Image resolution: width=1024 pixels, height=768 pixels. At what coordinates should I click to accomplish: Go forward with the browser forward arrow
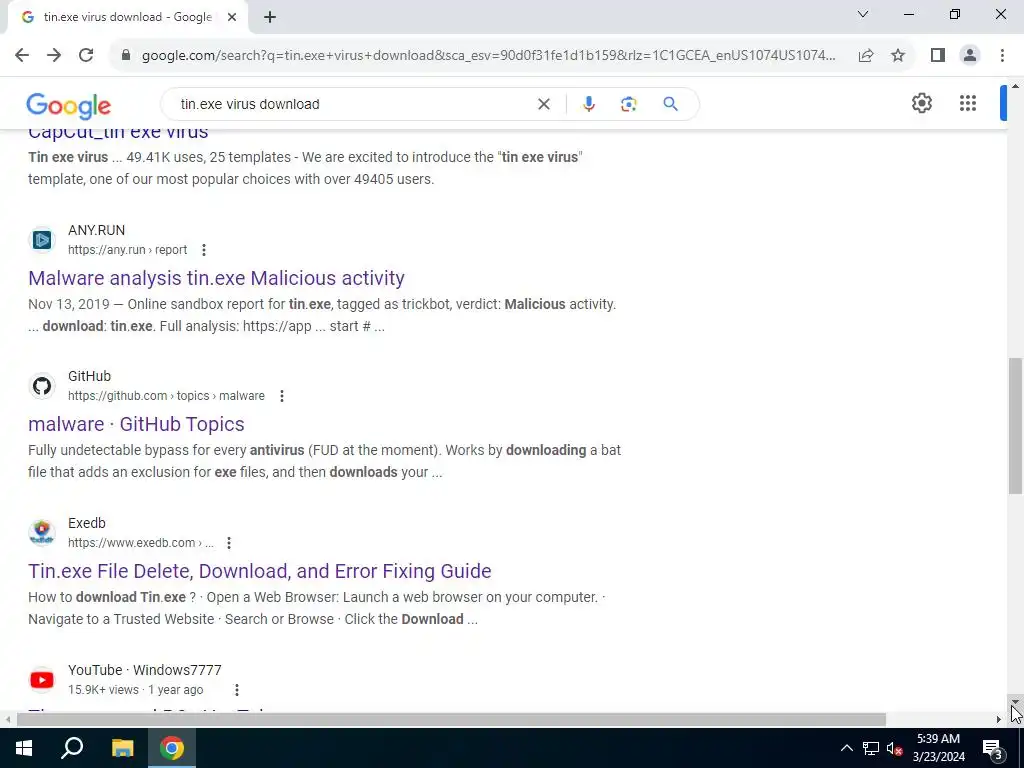pyautogui.click(x=54, y=56)
